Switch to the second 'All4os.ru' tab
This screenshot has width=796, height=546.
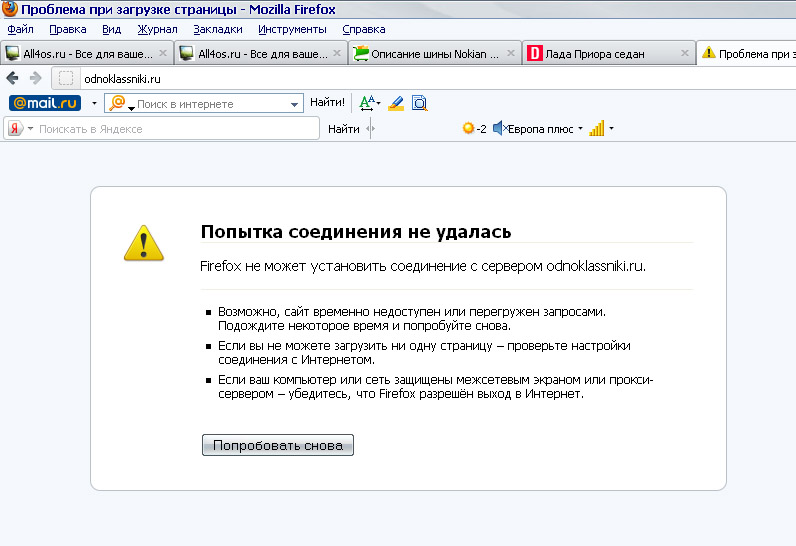tap(260, 53)
